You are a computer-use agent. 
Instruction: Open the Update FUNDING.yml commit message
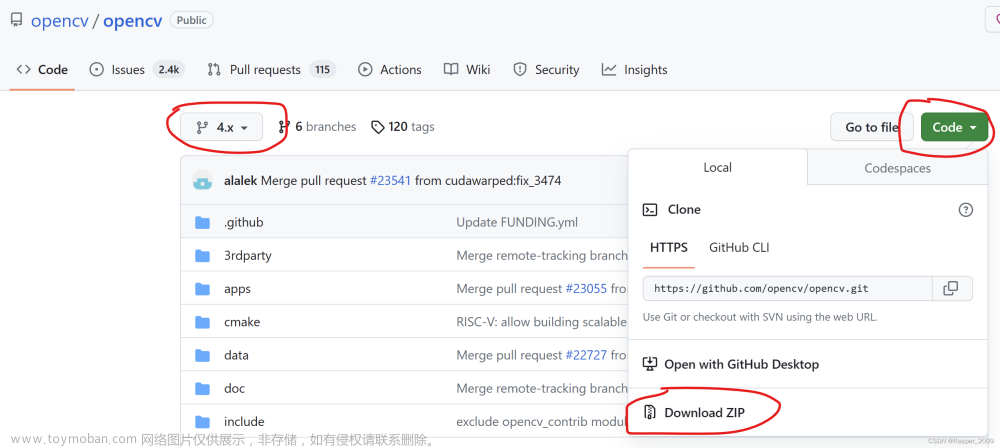point(517,223)
